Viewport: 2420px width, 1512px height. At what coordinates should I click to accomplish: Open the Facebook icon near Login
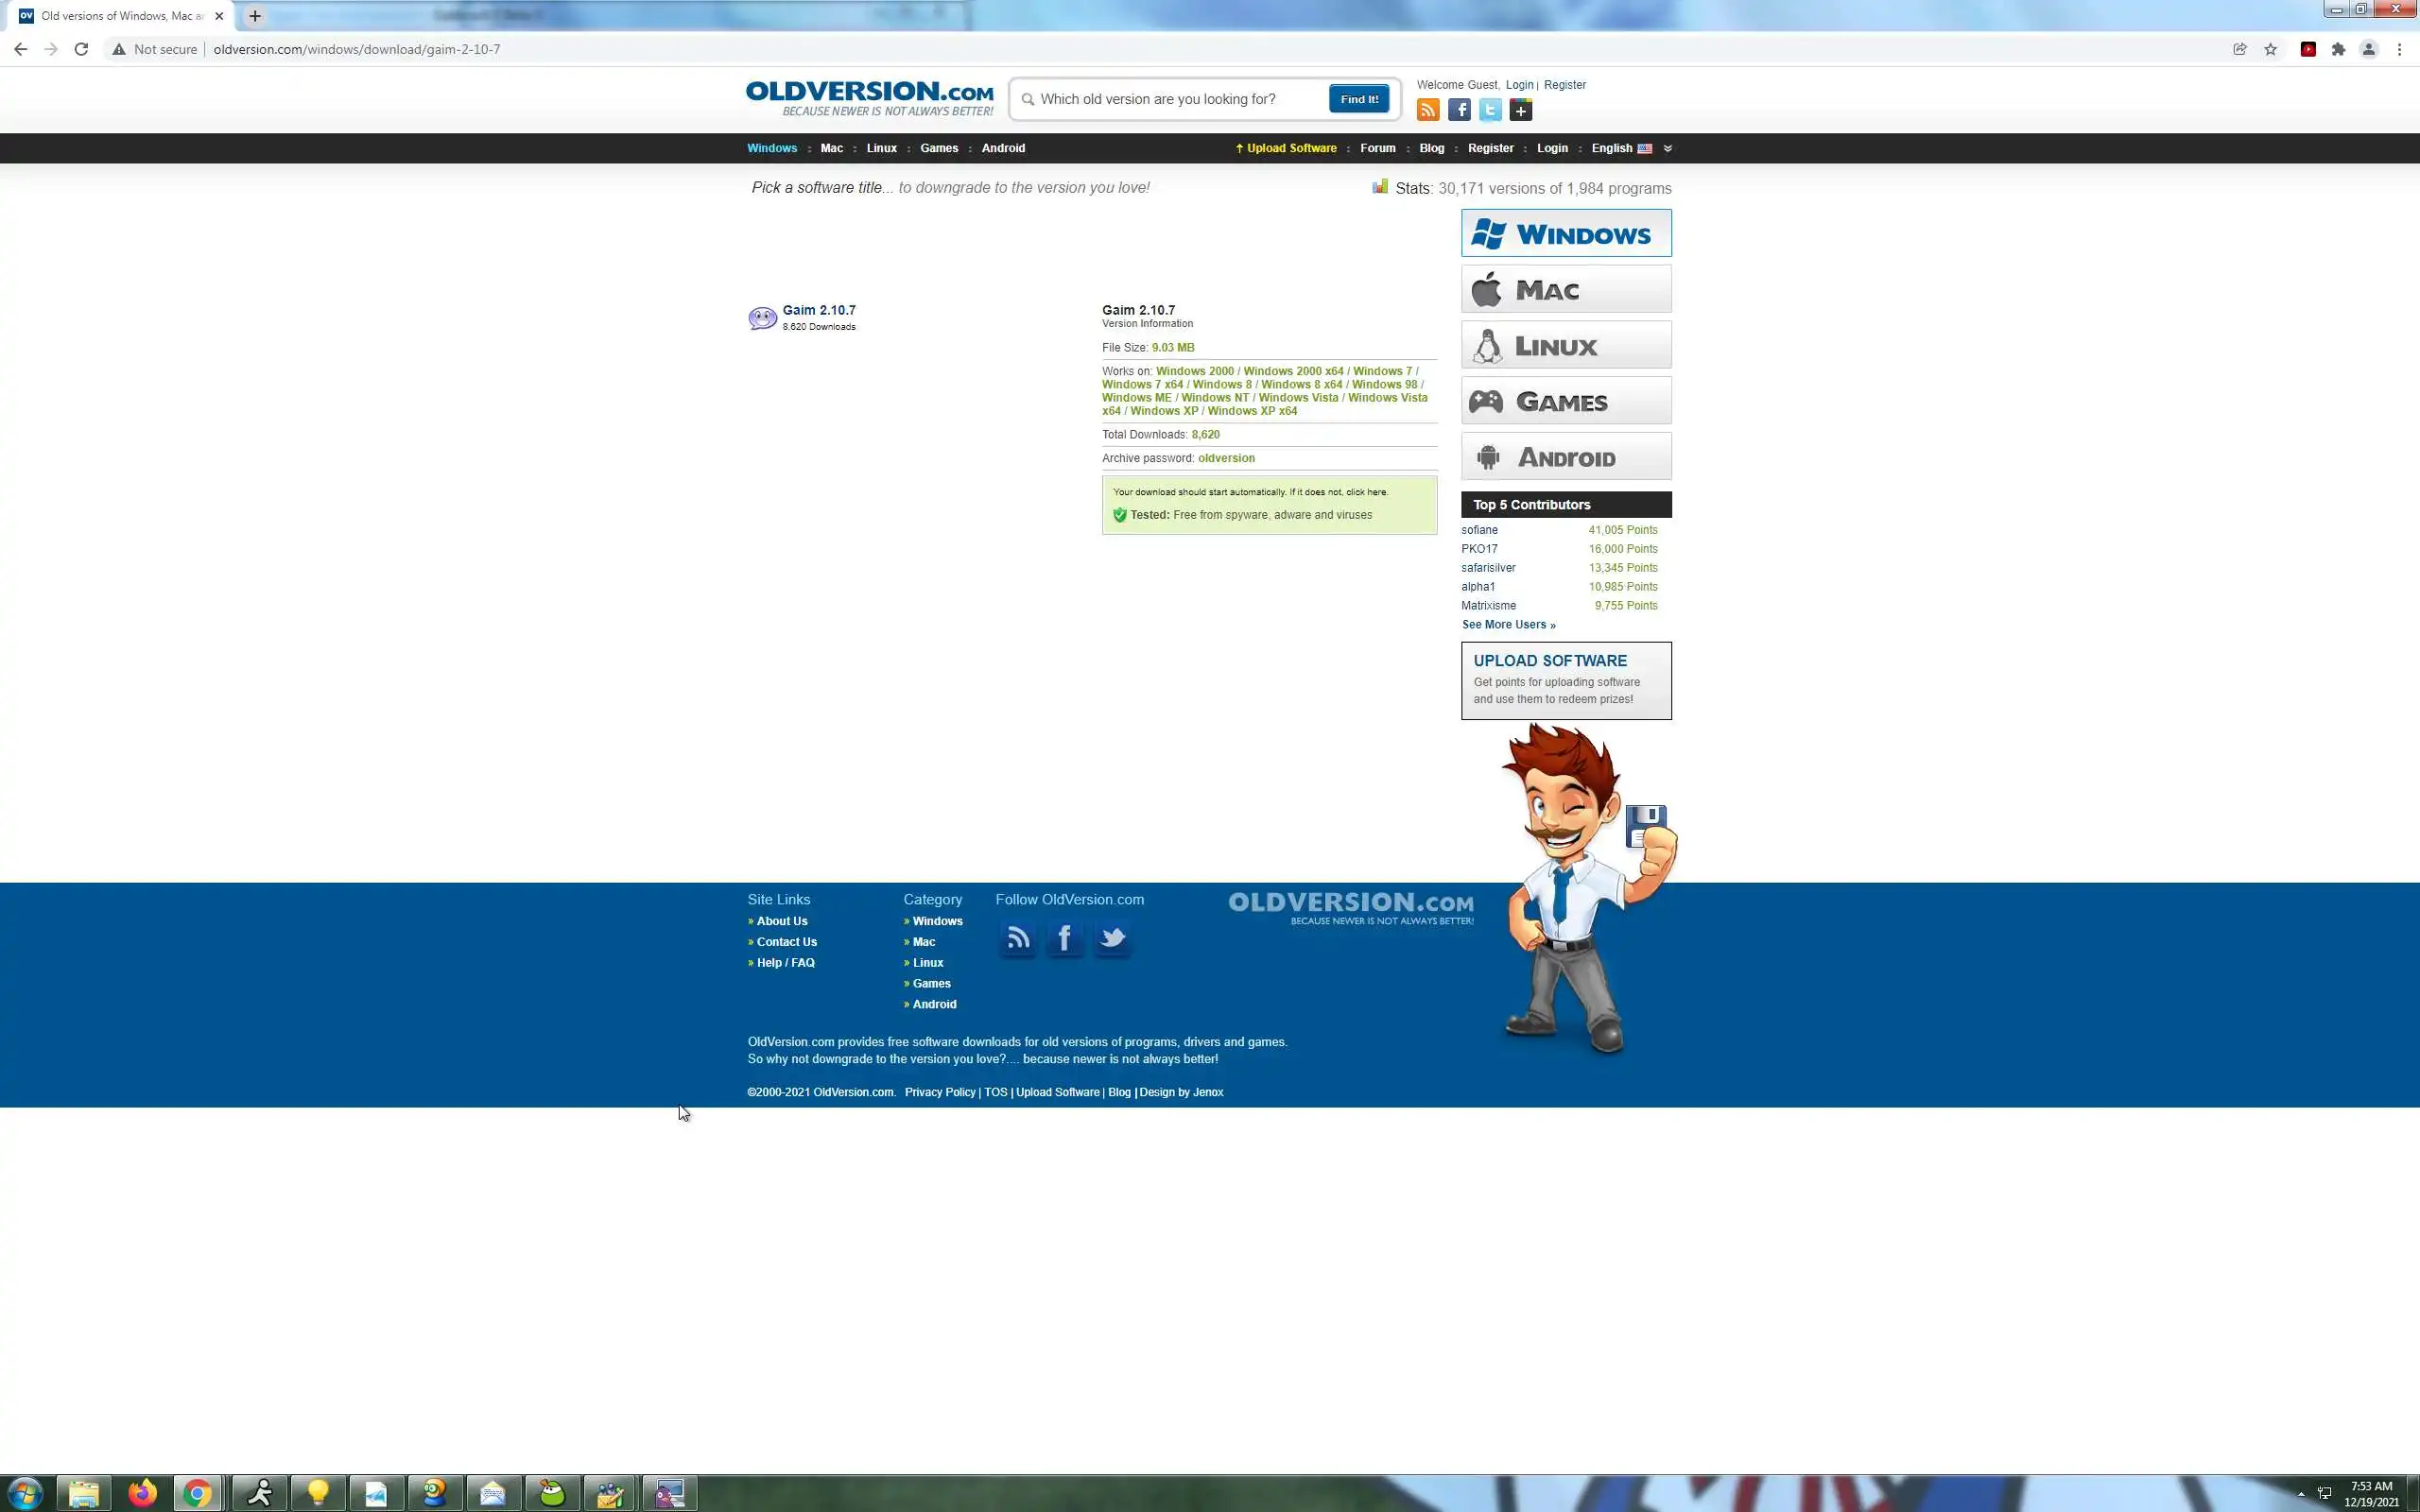[1459, 110]
